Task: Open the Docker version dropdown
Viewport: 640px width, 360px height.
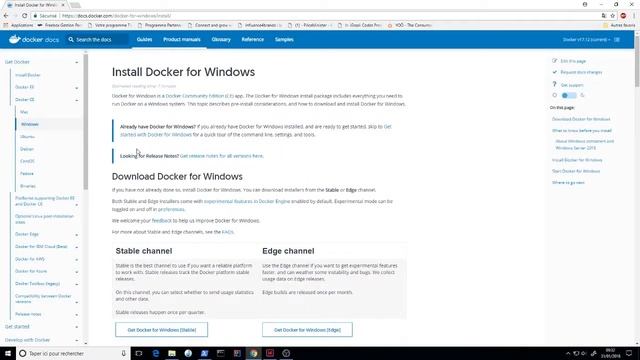Action: tap(587, 40)
